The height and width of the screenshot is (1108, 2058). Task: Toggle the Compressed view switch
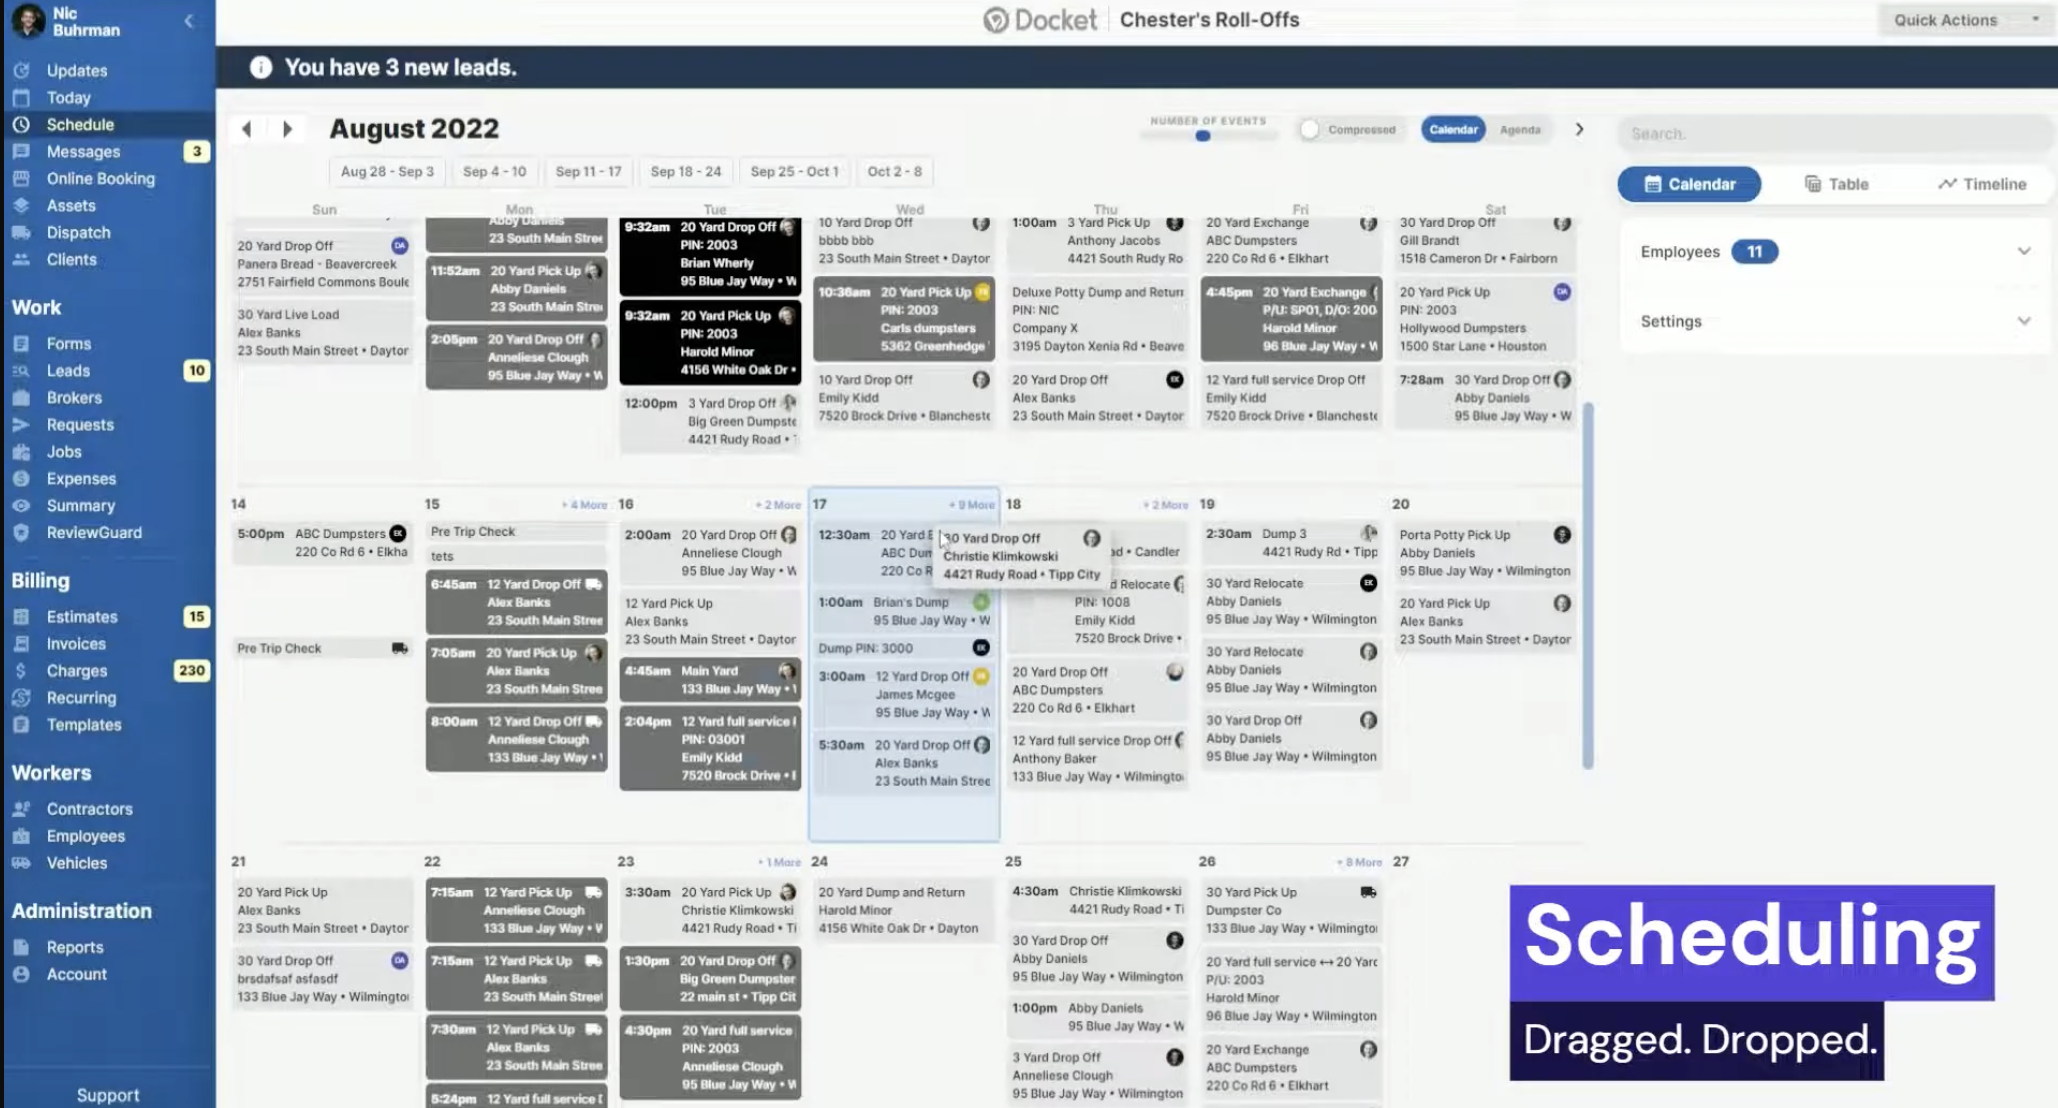click(1309, 130)
